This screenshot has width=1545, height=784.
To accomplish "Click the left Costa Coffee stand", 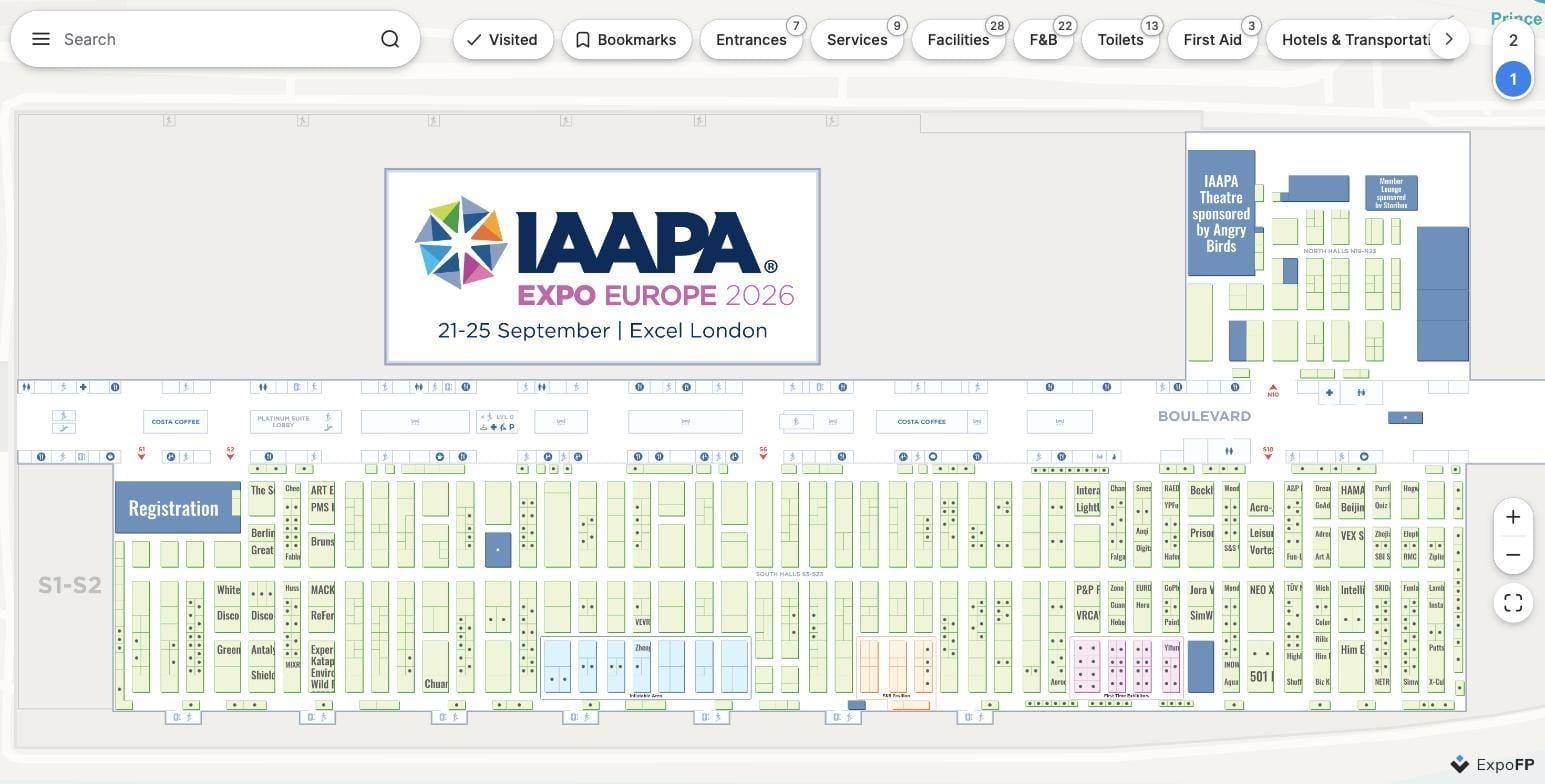I will coord(175,422).
